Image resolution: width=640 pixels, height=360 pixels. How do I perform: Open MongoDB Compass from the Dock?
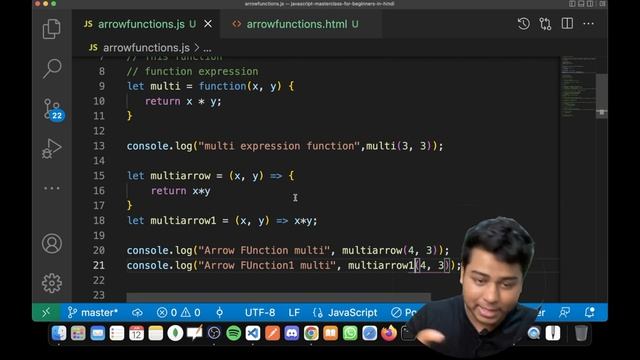[x=175, y=333]
